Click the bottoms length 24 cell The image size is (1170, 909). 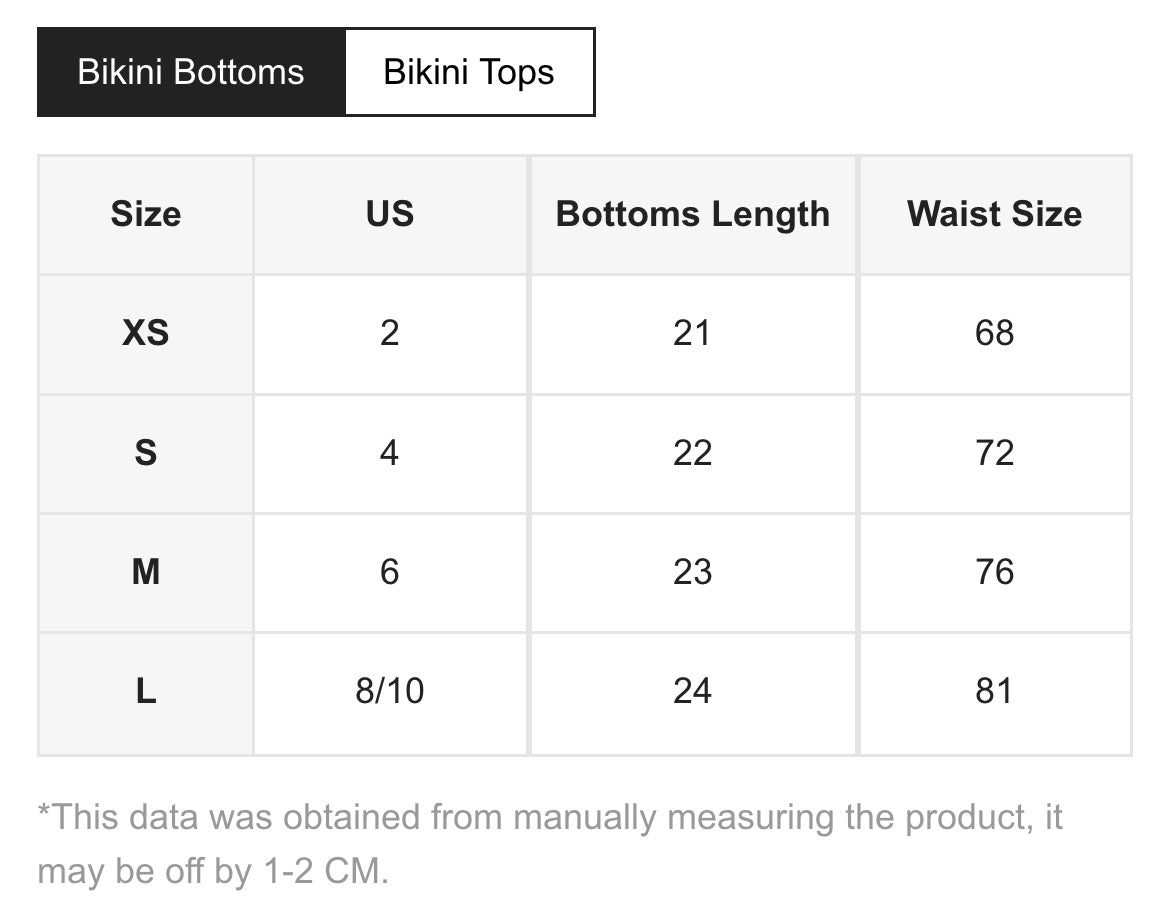[692, 691]
